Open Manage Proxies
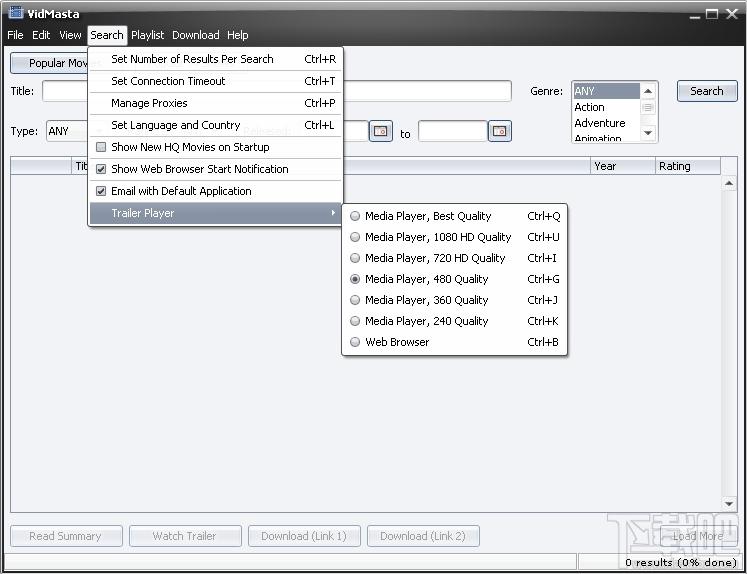Image resolution: width=747 pixels, height=574 pixels. pos(215,103)
